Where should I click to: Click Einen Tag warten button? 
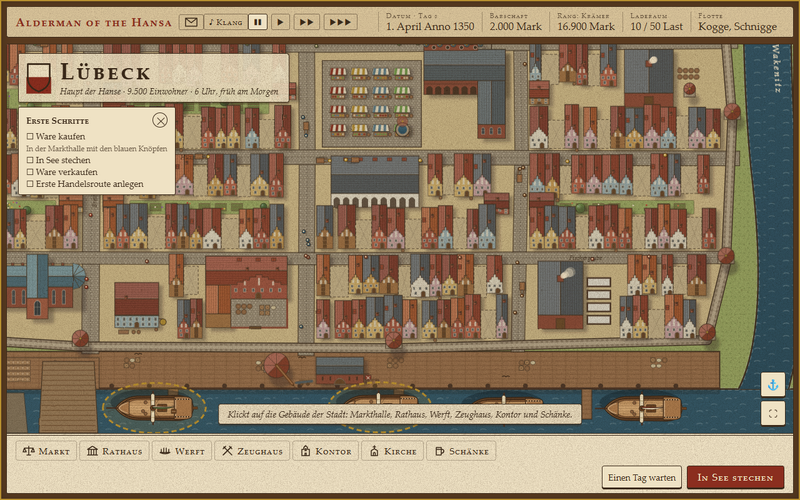(x=642, y=478)
